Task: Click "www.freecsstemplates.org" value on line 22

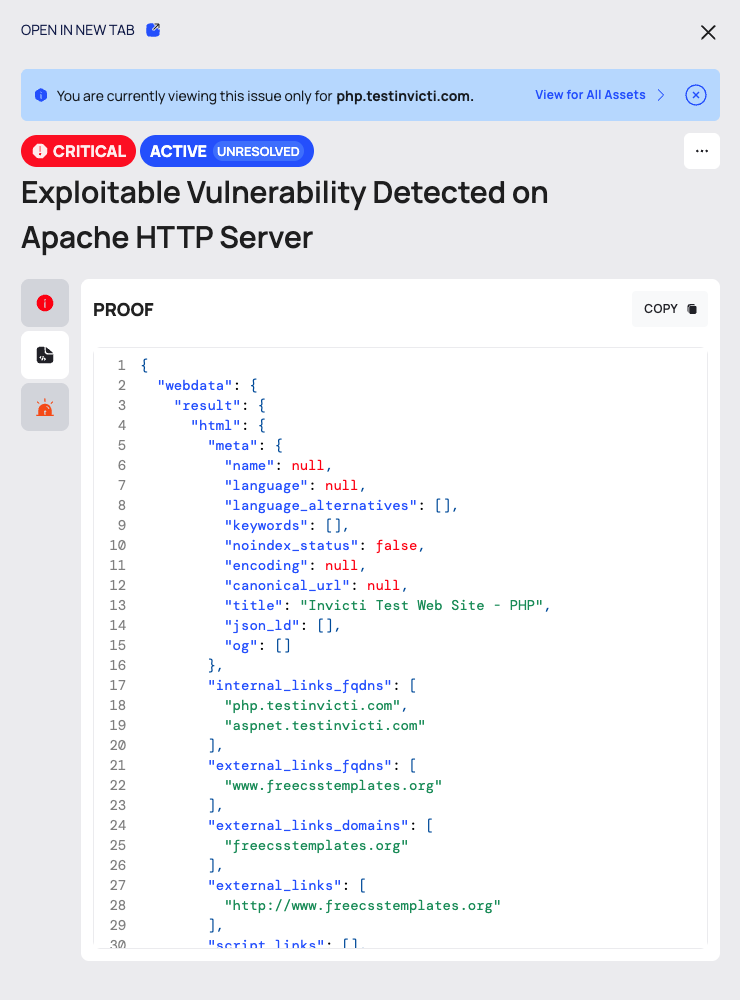Action: click(333, 786)
